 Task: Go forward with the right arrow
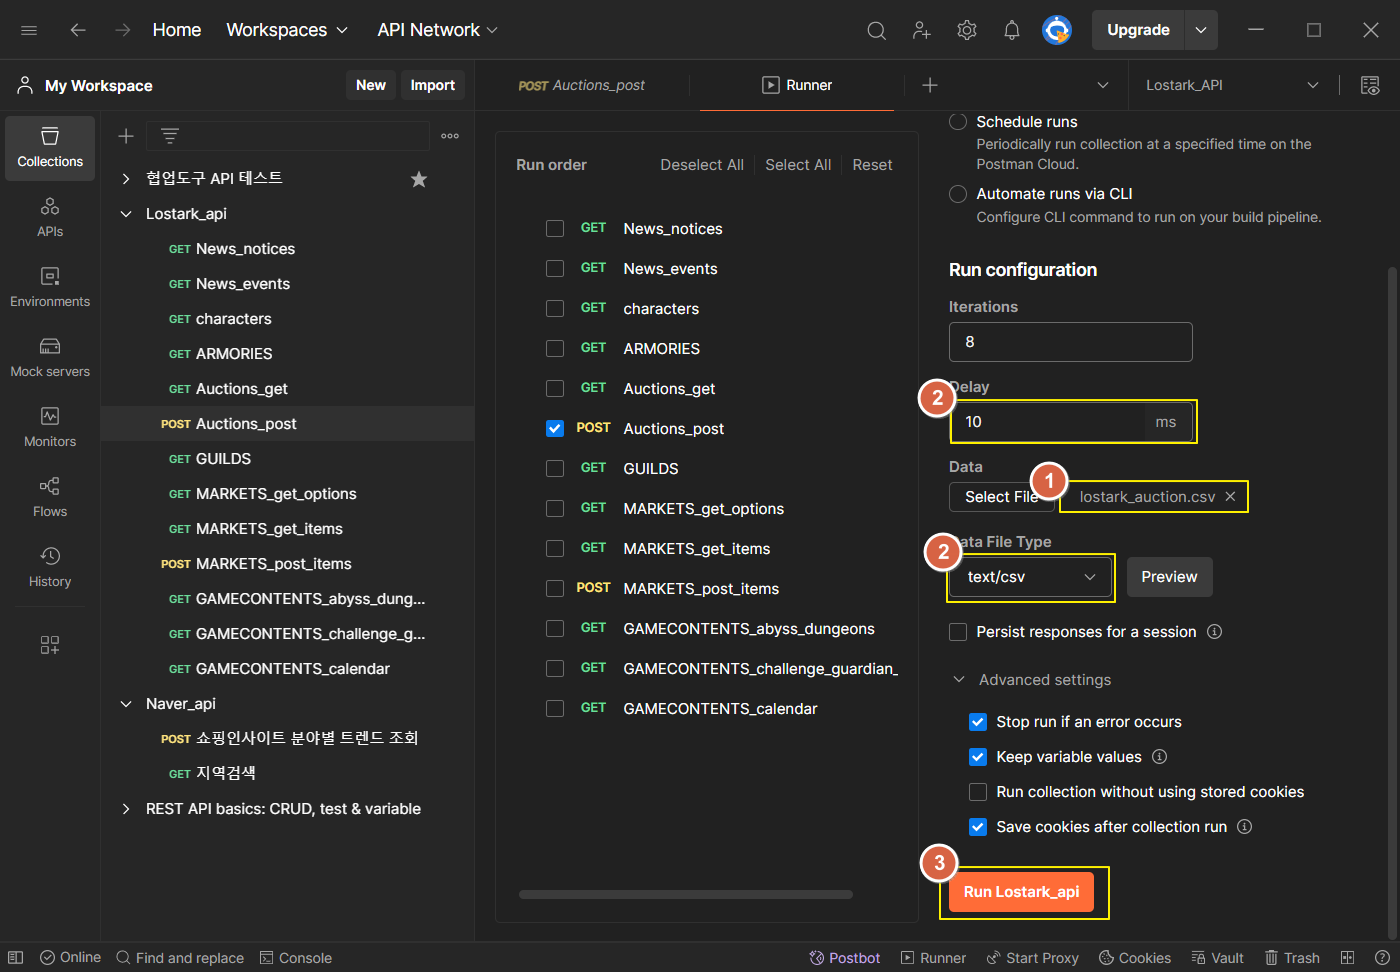[x=123, y=30]
